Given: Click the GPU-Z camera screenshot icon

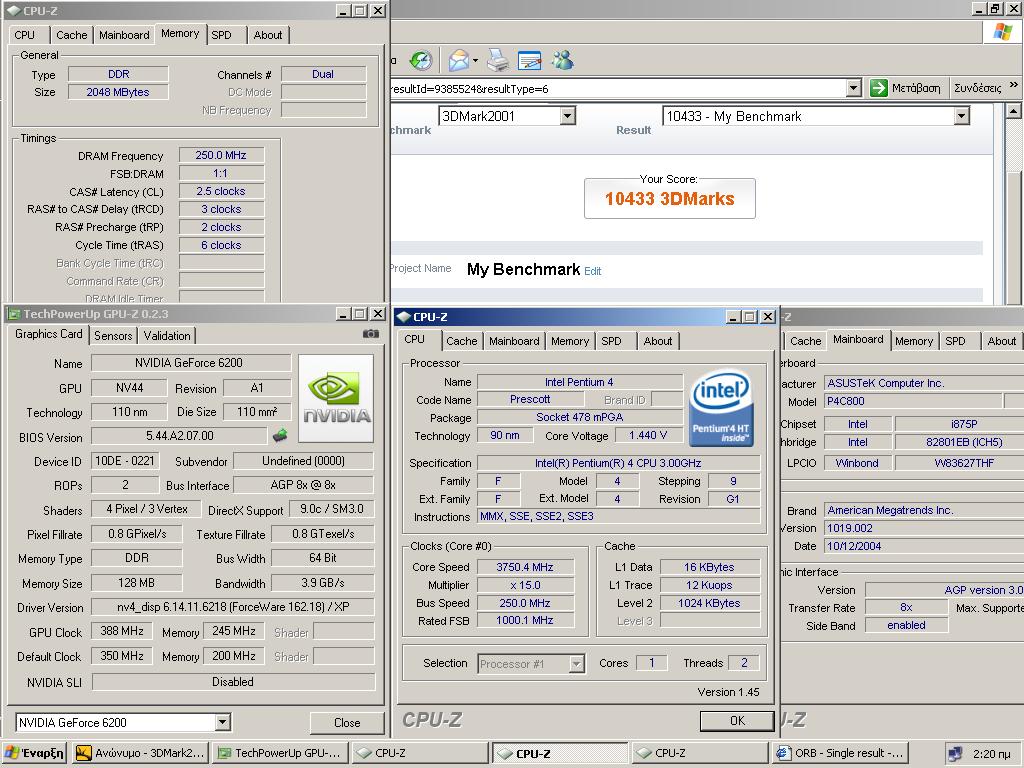Looking at the screenshot, I should click(x=371, y=334).
